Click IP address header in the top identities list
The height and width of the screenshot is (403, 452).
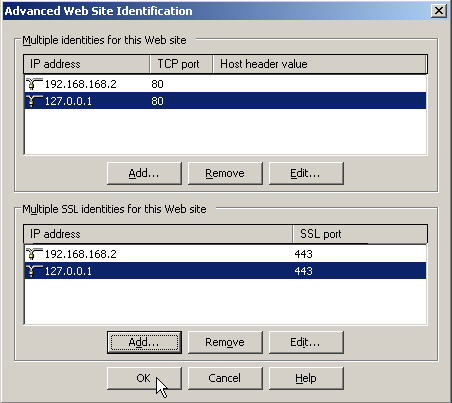click(87, 64)
